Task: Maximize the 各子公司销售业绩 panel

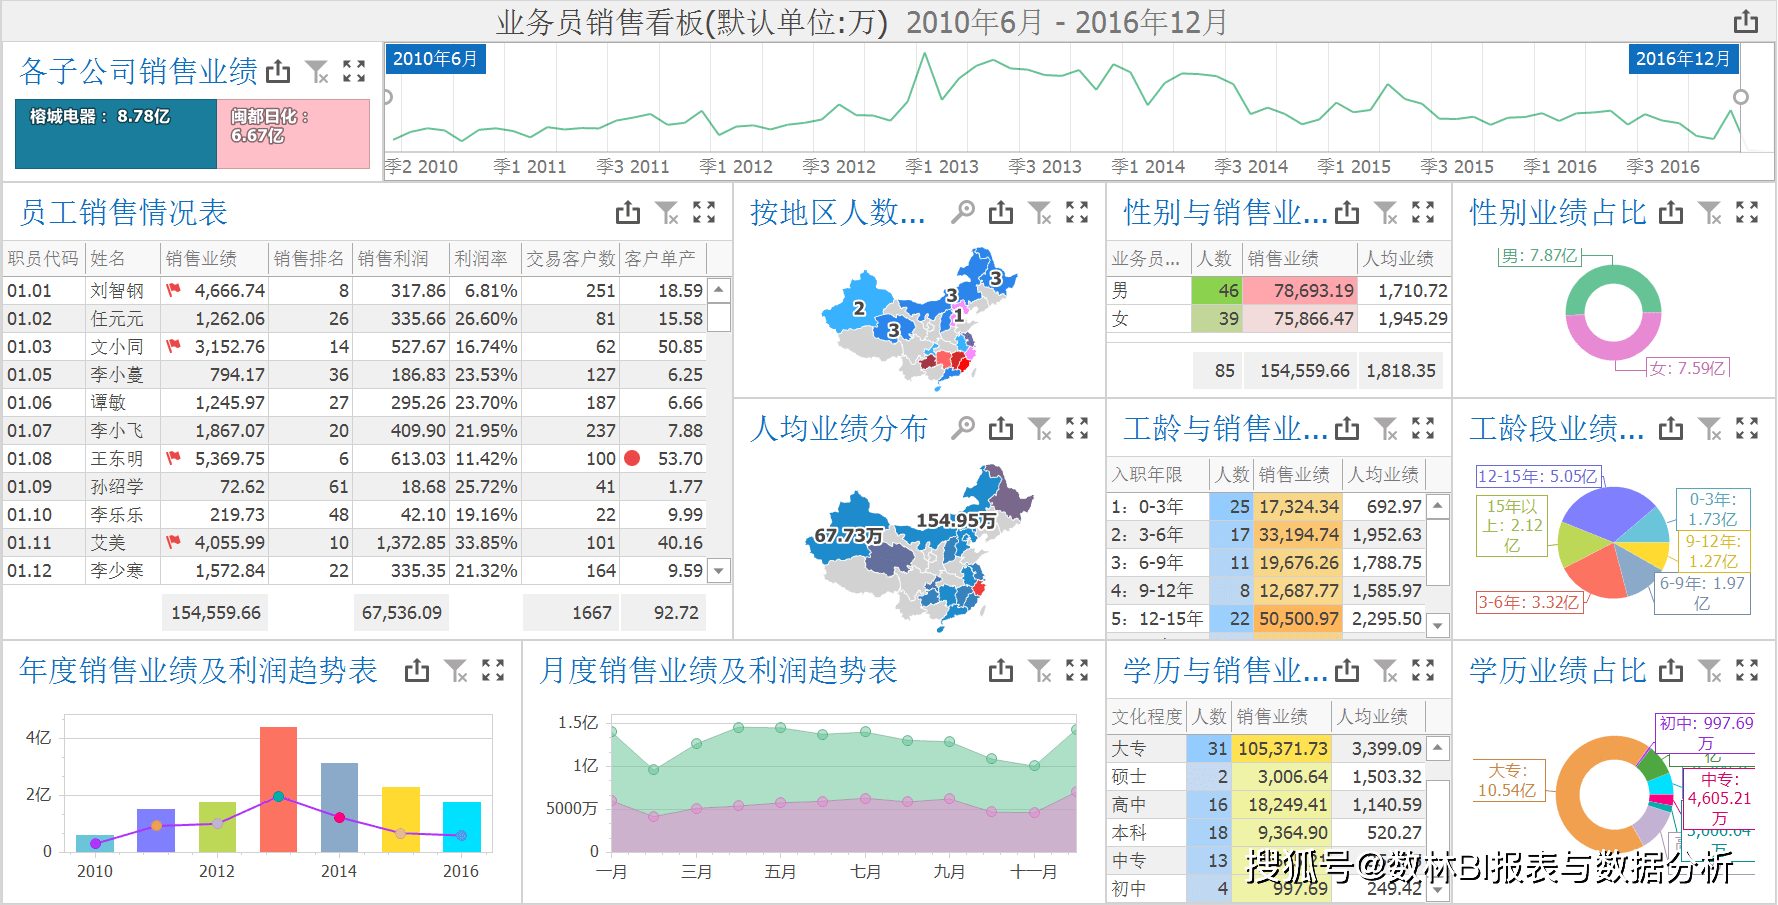Action: (354, 71)
